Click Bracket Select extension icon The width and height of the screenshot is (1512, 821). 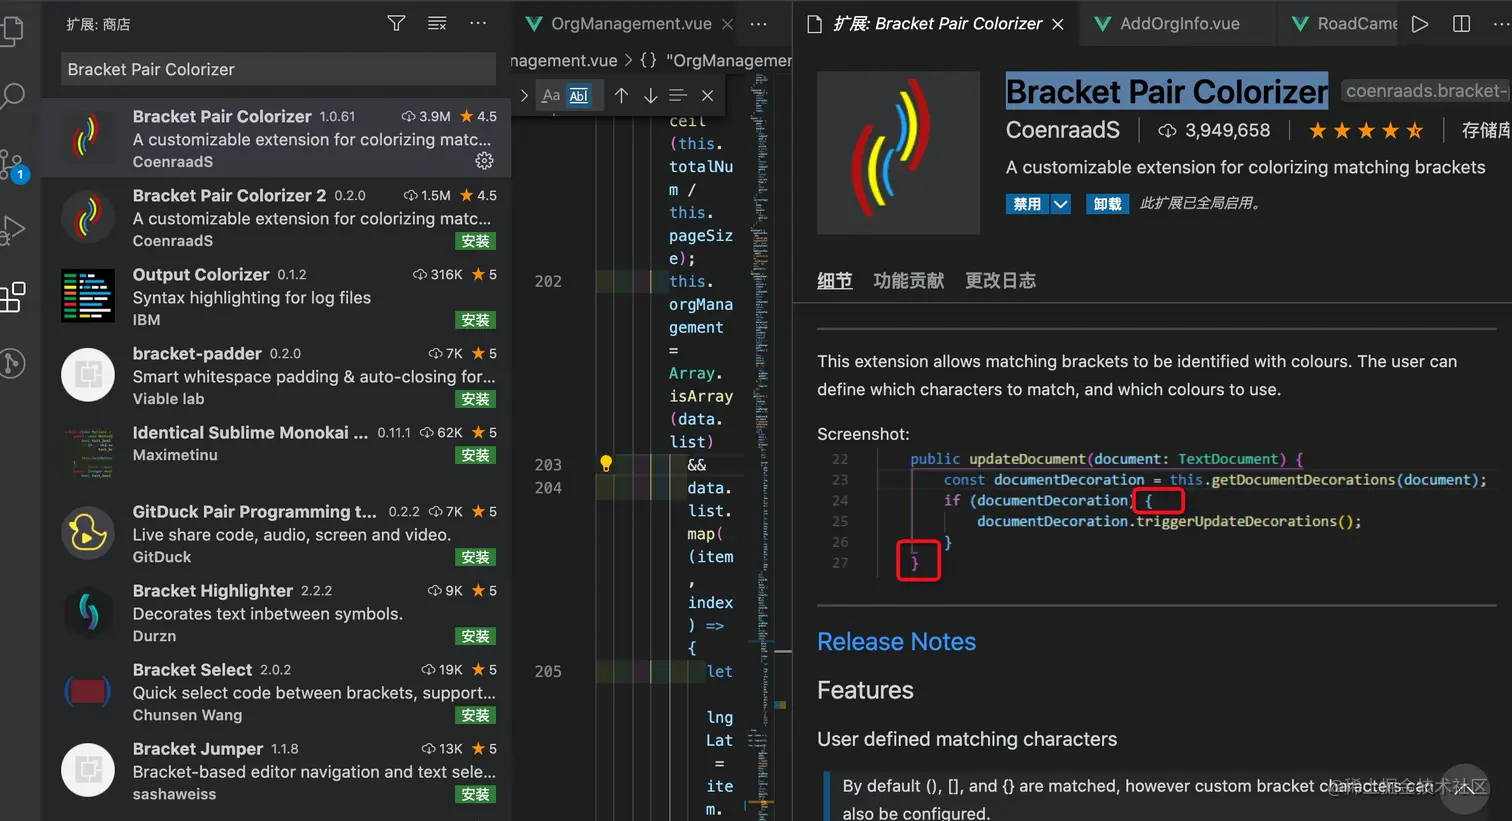click(88, 691)
